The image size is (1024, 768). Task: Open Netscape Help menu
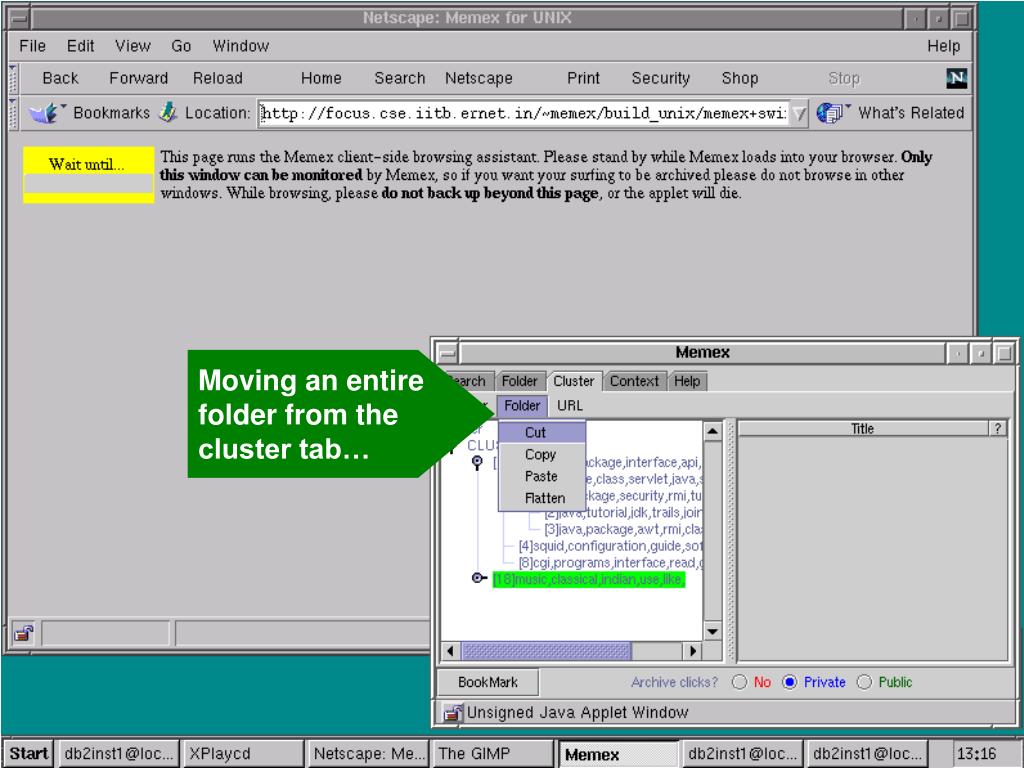(944, 46)
